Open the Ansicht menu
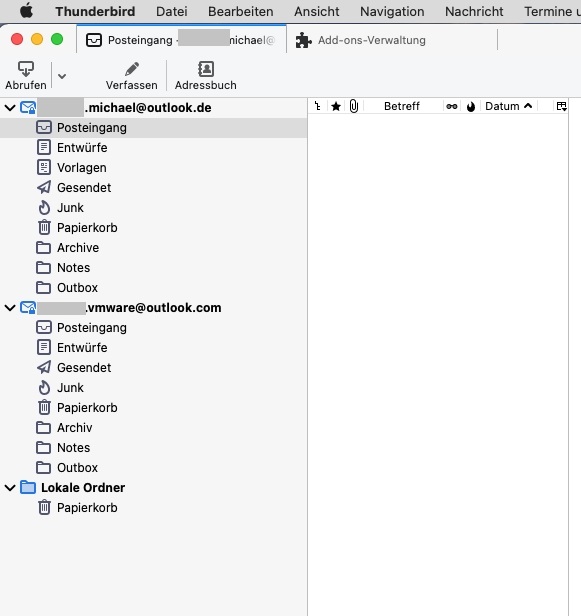 point(317,11)
